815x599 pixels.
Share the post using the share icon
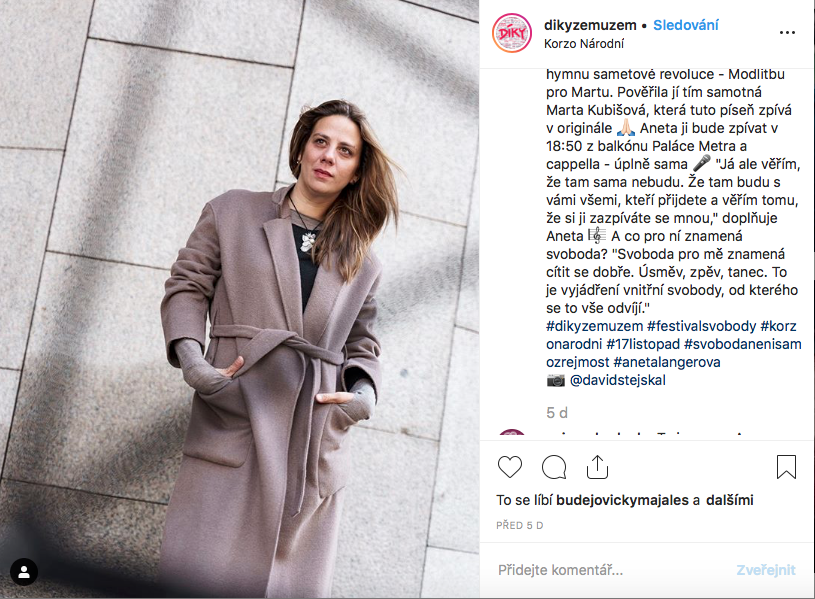coord(597,466)
